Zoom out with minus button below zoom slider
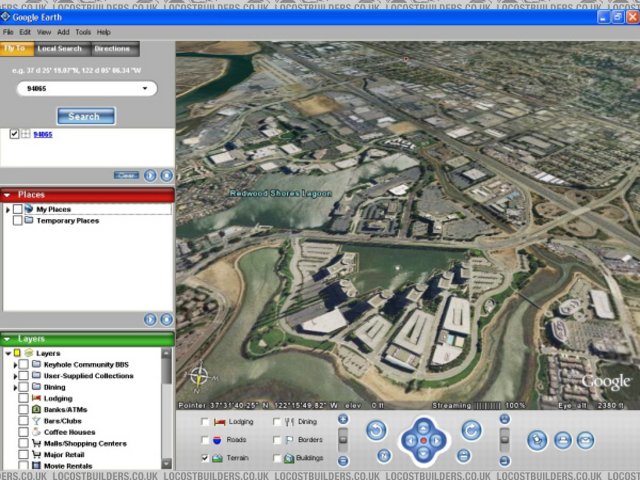640x480 pixels. [343, 461]
